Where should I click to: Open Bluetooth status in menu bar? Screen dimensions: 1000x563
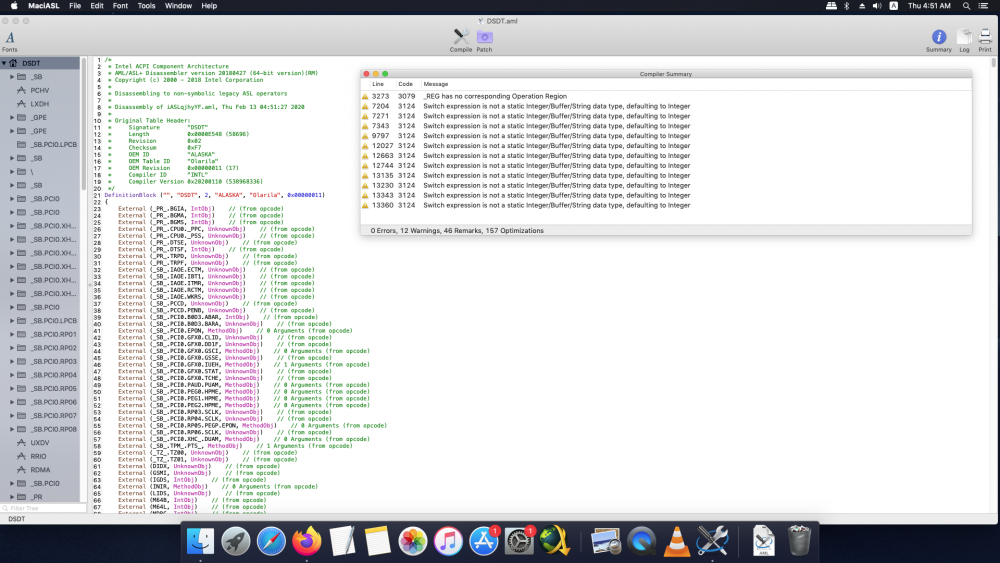(x=846, y=6)
